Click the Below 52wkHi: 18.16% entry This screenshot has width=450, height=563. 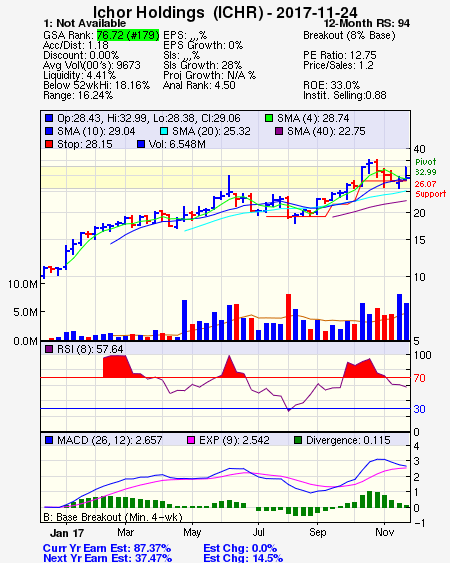click(x=96, y=85)
